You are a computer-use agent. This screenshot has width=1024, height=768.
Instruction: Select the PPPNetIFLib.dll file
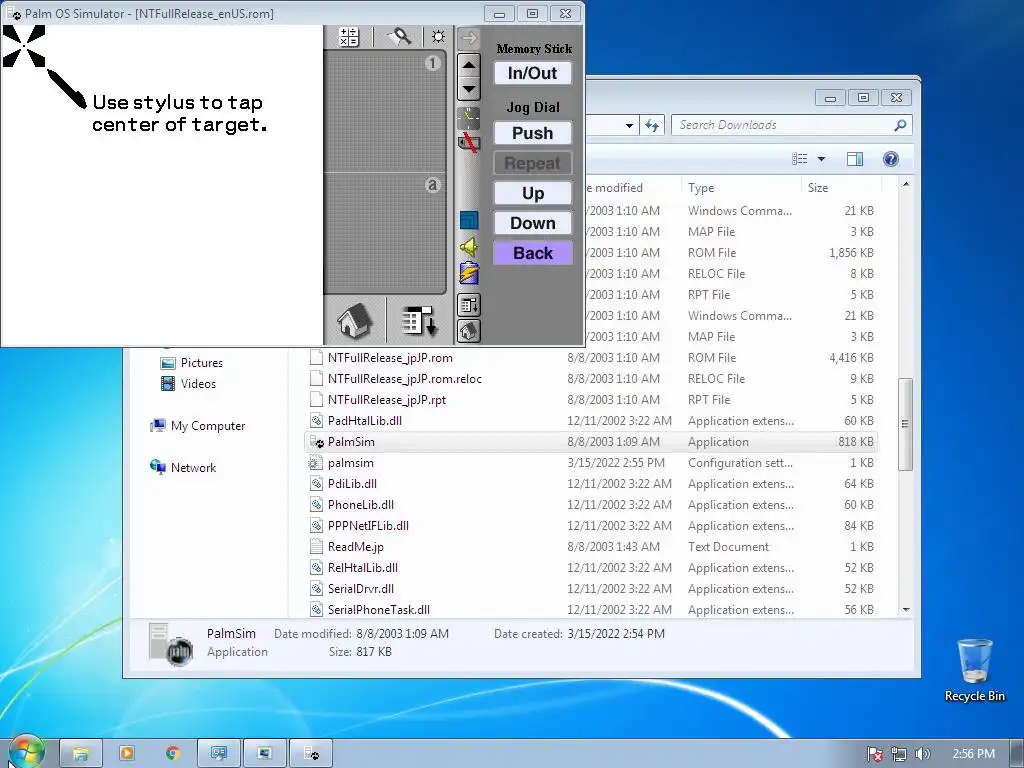point(592,526)
